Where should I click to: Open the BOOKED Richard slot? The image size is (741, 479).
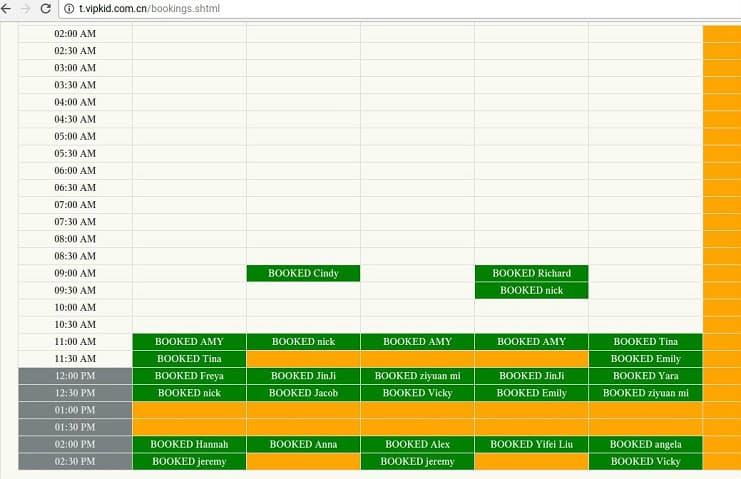pyautogui.click(x=532, y=273)
